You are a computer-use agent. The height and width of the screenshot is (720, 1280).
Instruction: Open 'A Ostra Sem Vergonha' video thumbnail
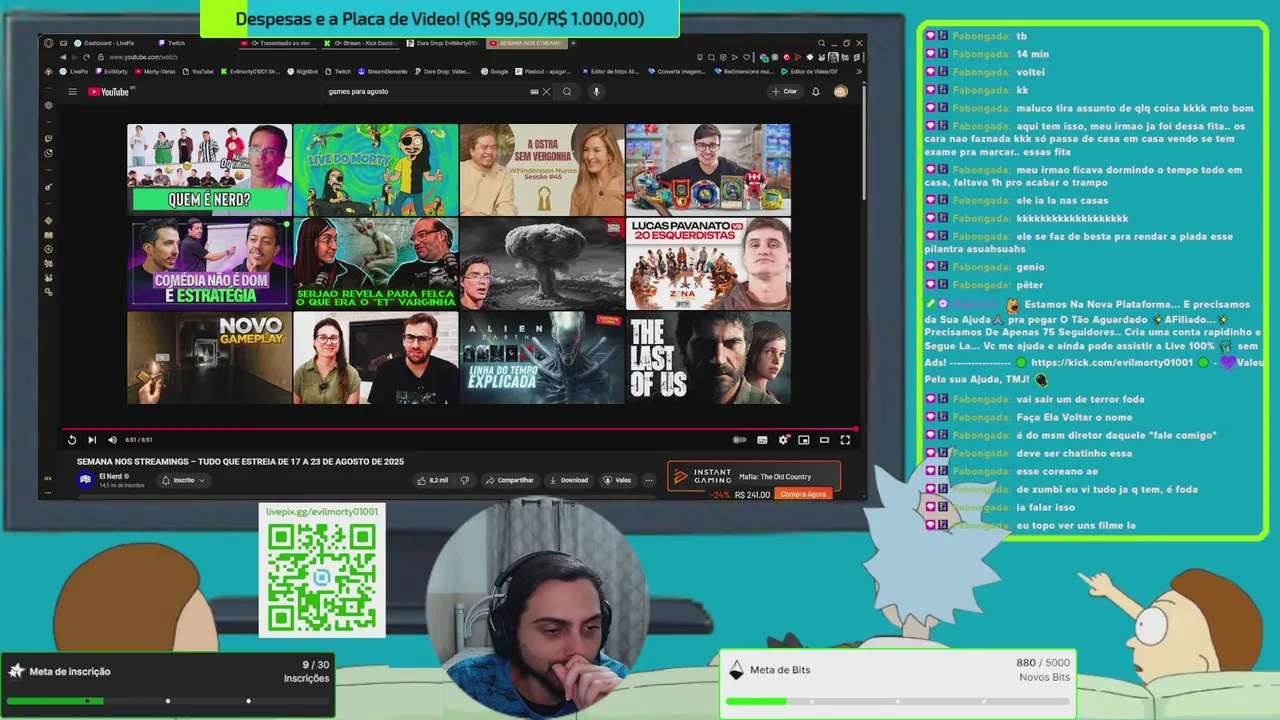click(542, 169)
